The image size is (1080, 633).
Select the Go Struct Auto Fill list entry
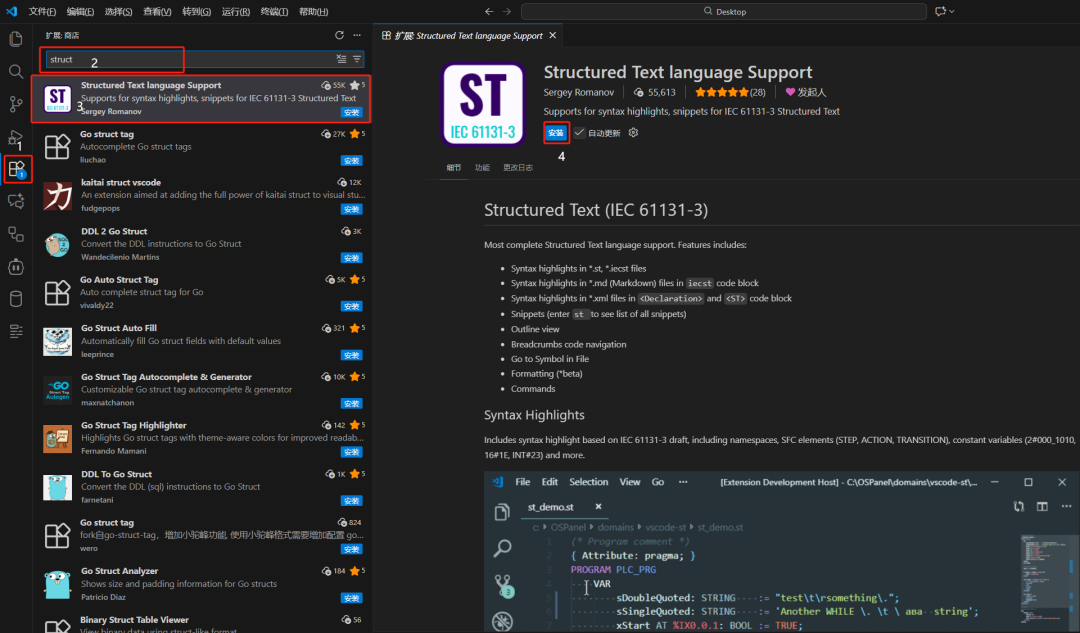click(202, 342)
